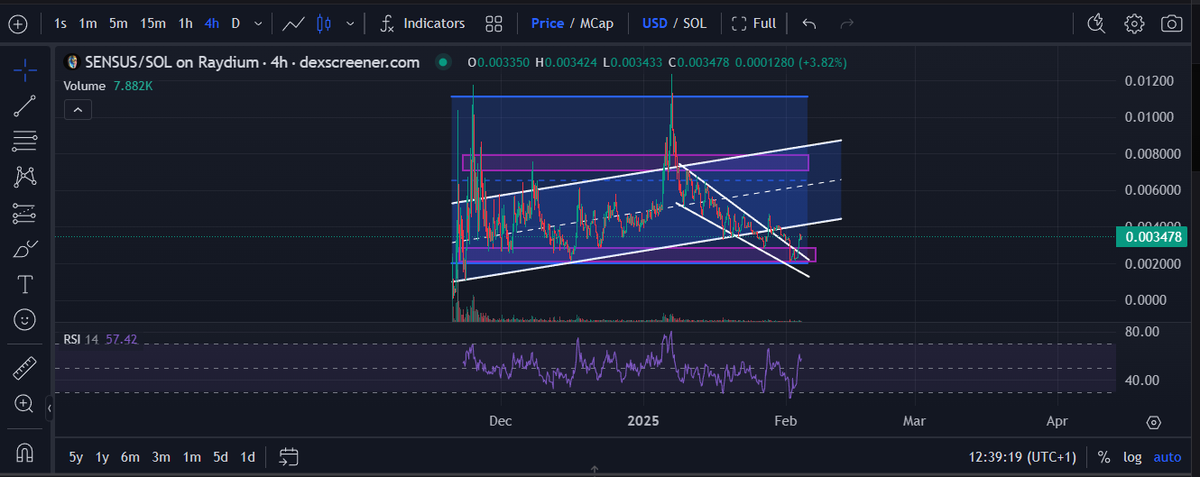Expand the interval dropdown arrow

coord(259,23)
